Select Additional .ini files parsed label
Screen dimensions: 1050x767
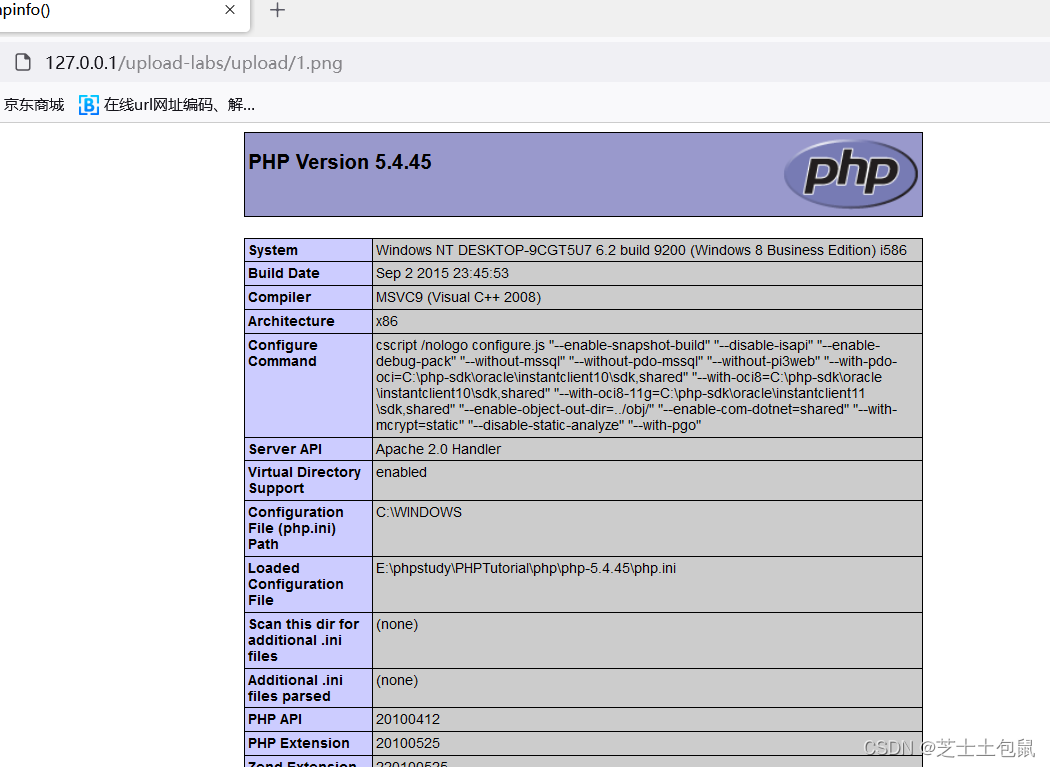pyautogui.click(x=295, y=688)
